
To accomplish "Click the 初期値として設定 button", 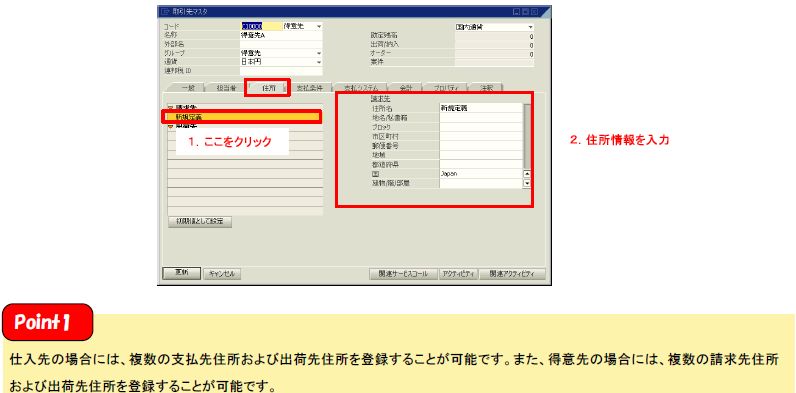I will click(200, 222).
